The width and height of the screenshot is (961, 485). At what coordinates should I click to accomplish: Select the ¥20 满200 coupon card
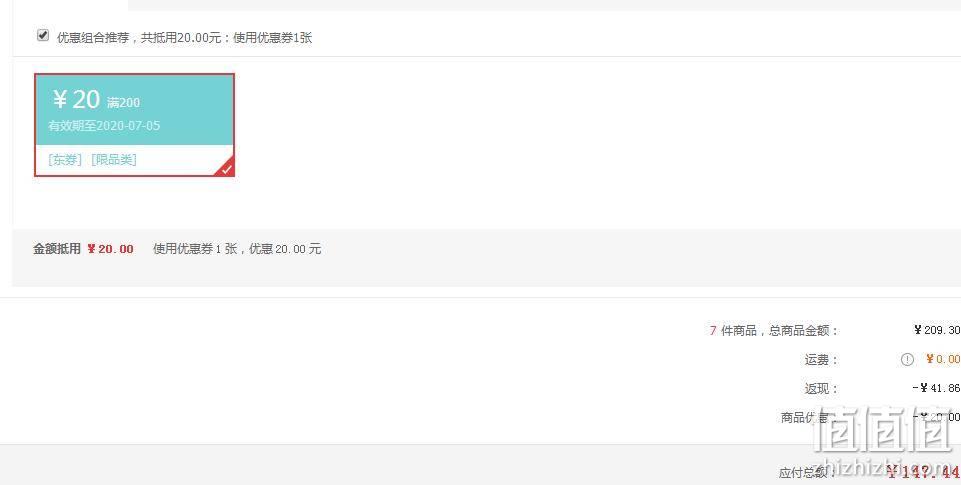click(x=134, y=125)
